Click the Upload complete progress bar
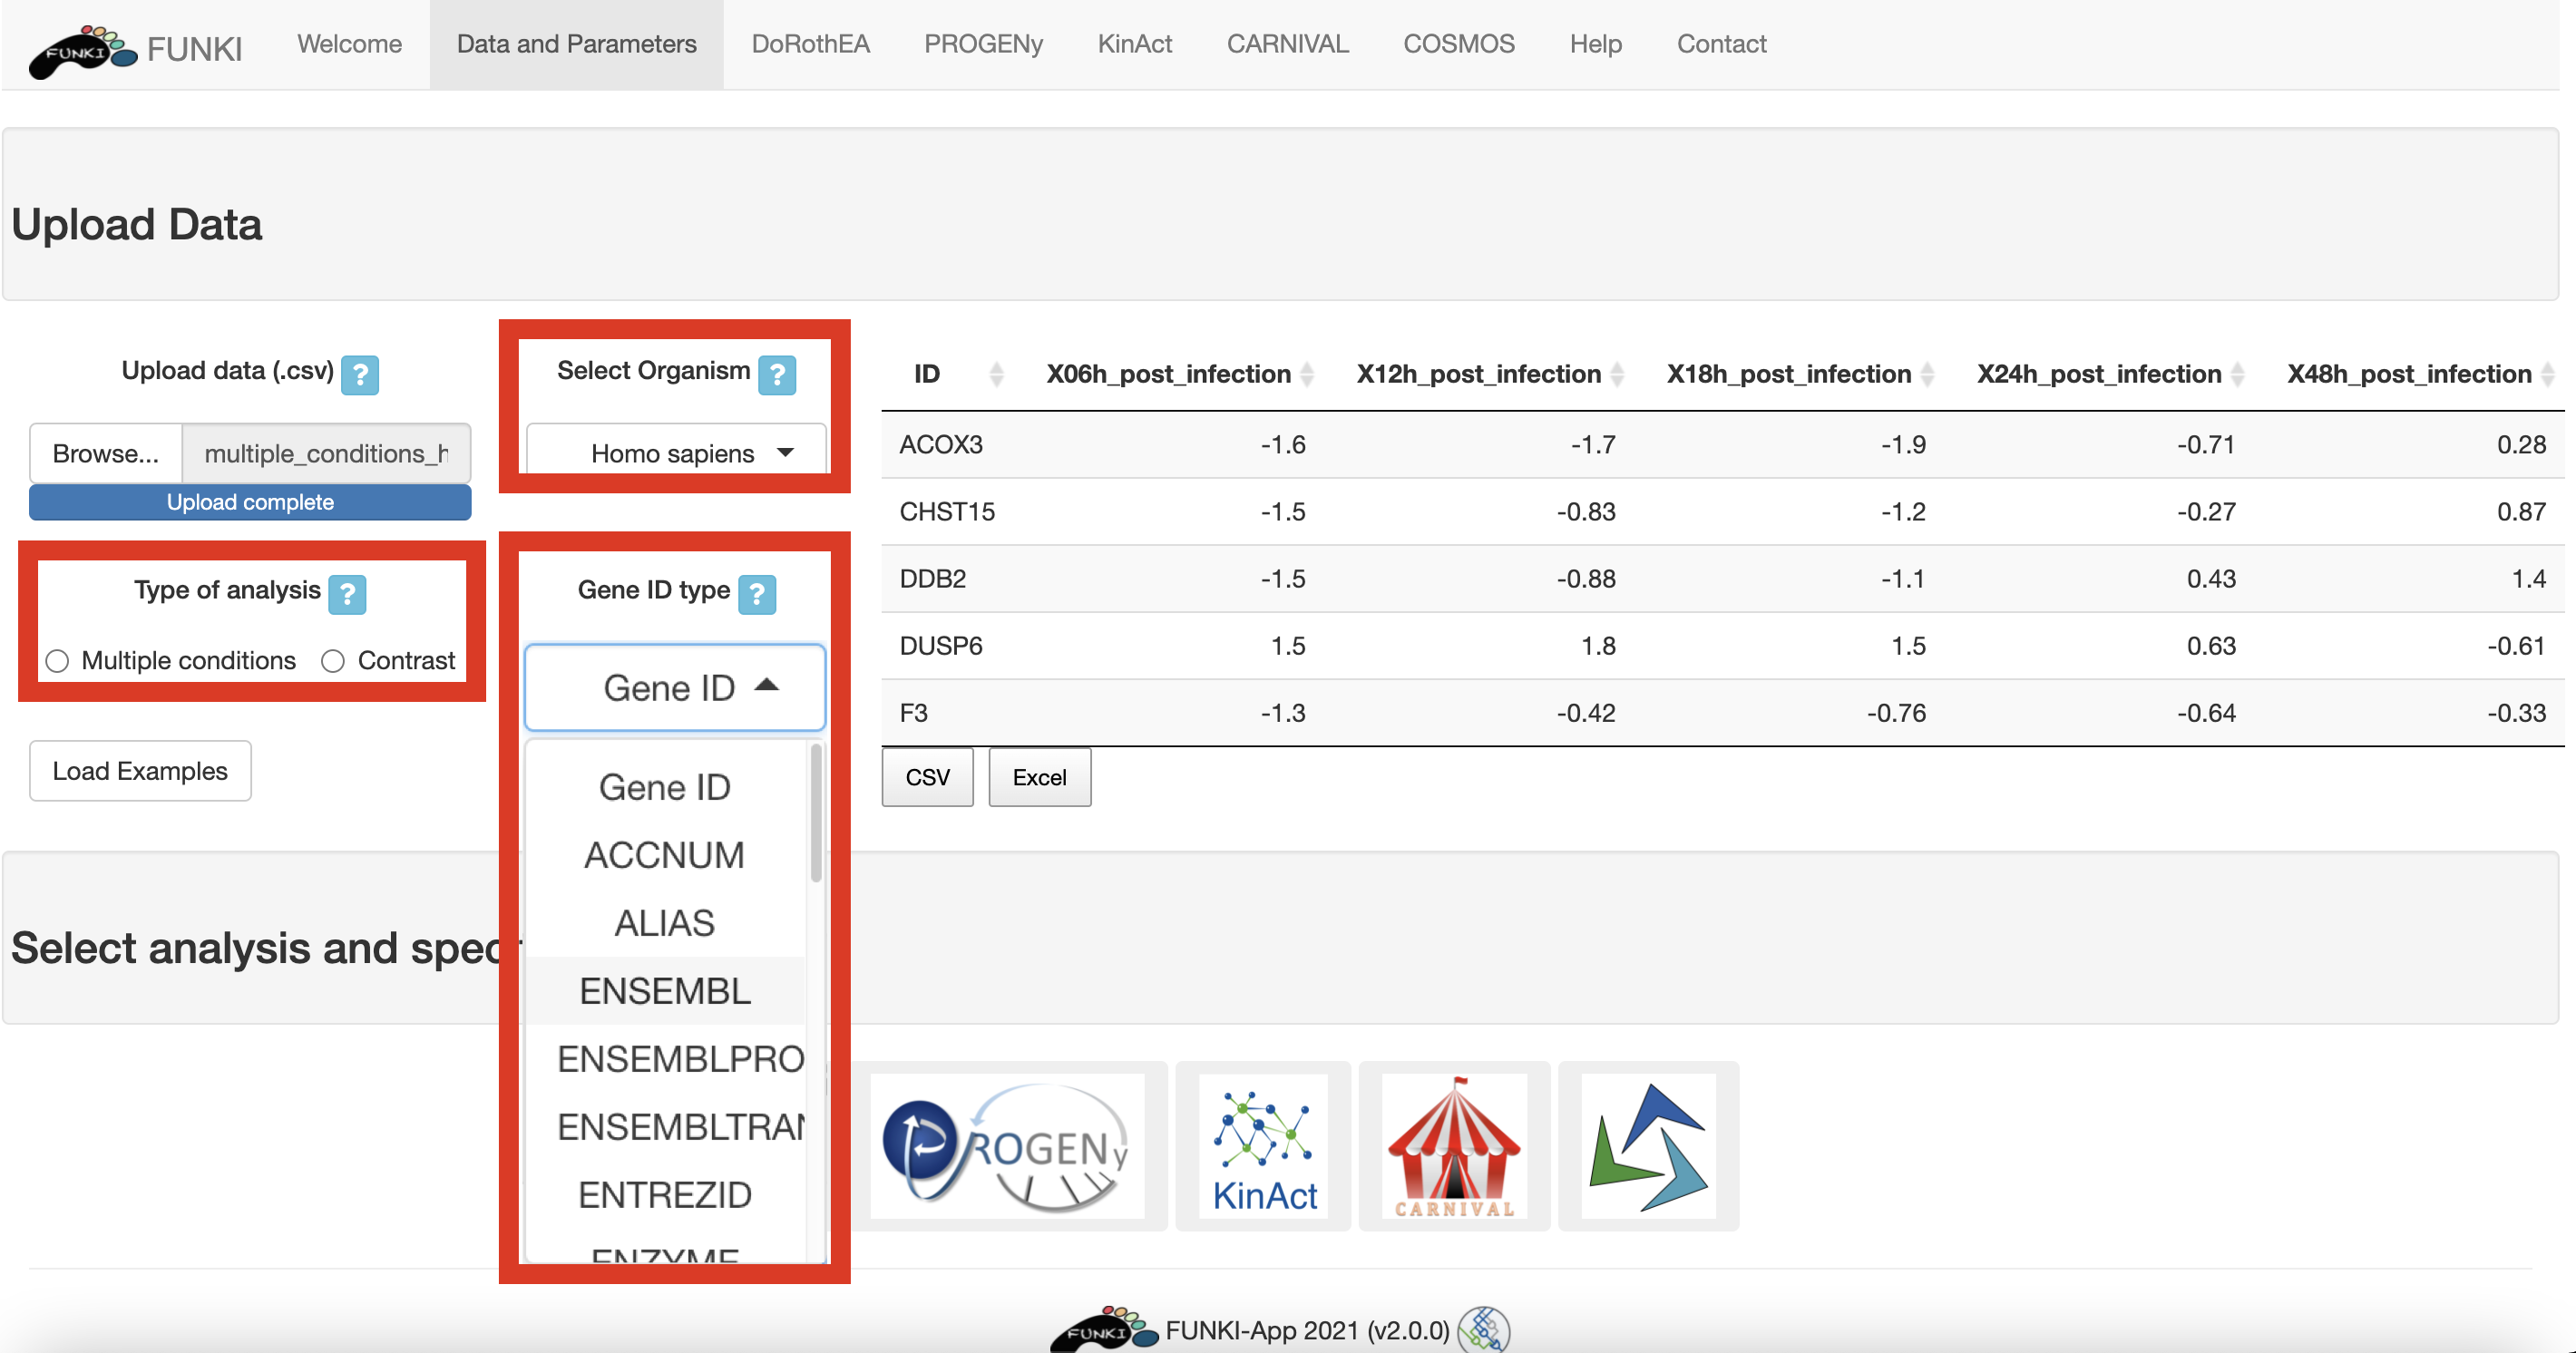Screen dimensions: 2576x1353 pos(250,502)
